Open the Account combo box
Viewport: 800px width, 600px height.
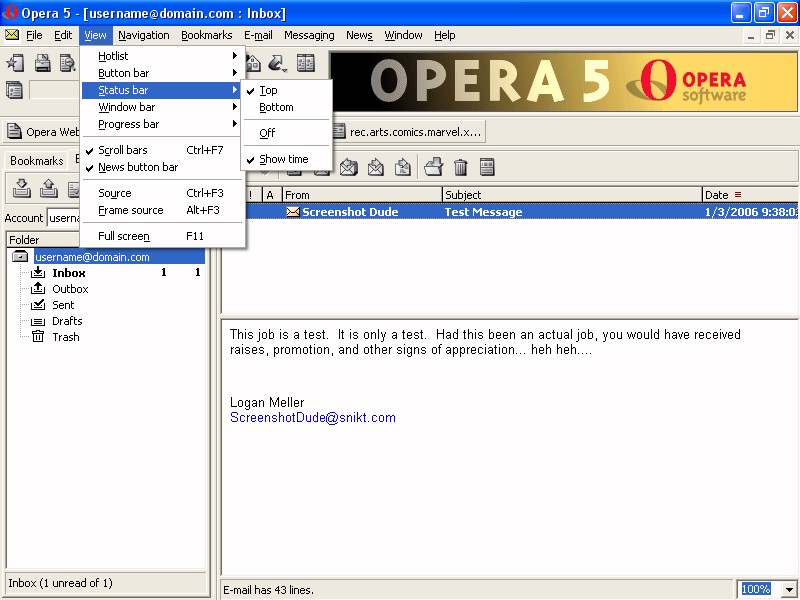pos(63,218)
